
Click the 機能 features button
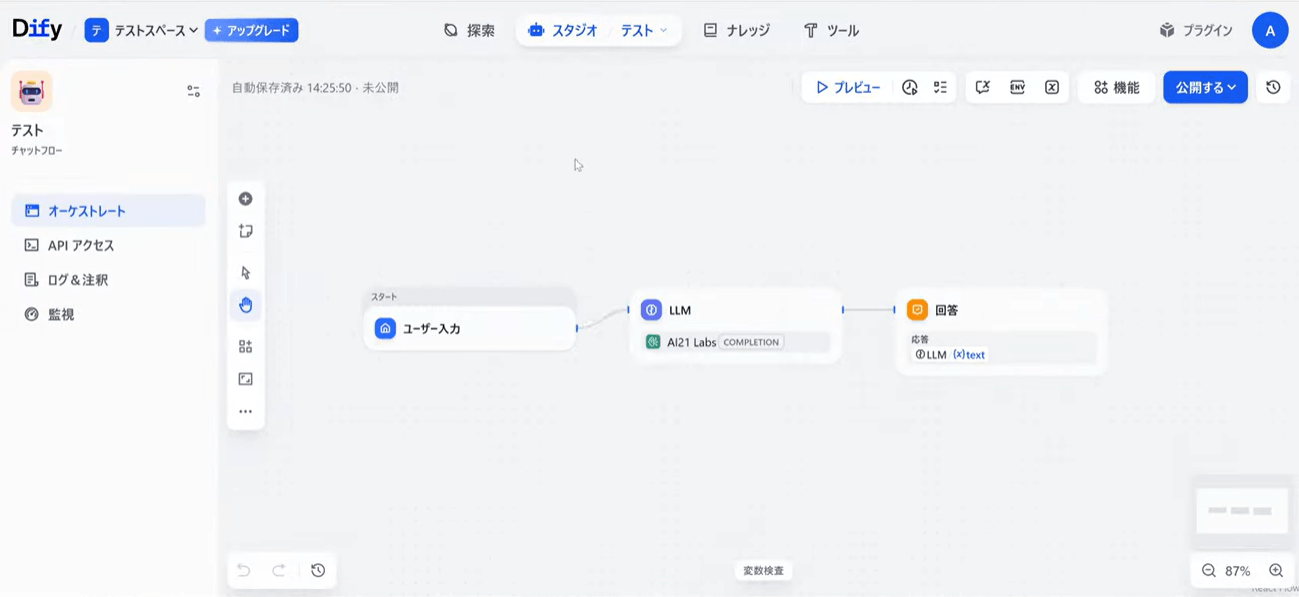tap(1116, 88)
